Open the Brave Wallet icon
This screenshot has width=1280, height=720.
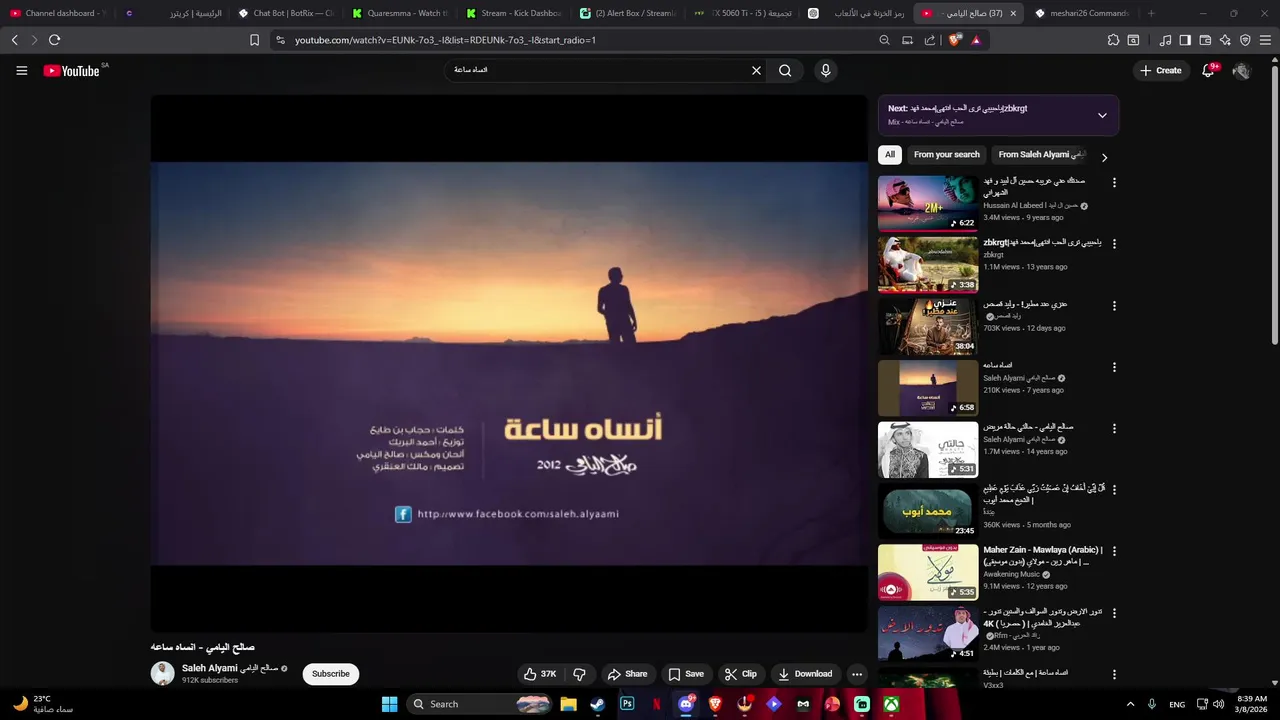(1205, 40)
